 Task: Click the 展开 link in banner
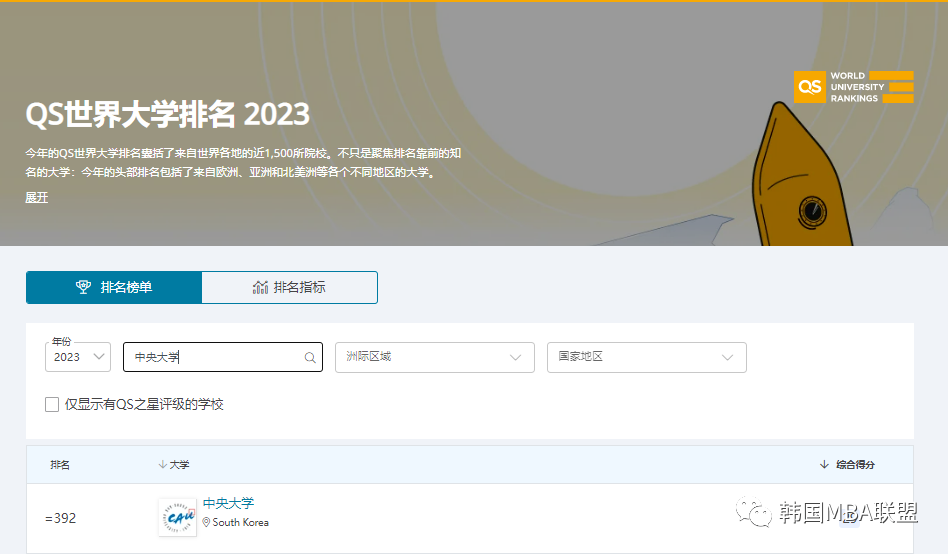tap(36, 197)
